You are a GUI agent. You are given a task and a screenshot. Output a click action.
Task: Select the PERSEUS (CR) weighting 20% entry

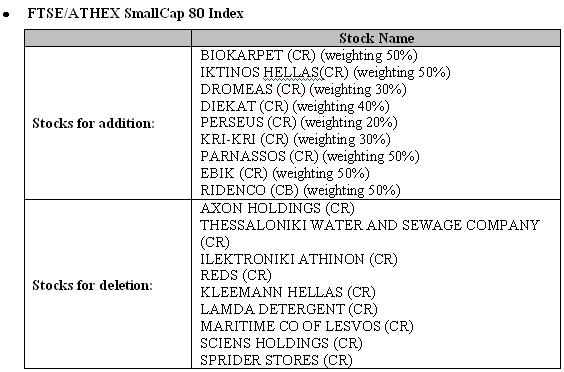tap(299, 122)
